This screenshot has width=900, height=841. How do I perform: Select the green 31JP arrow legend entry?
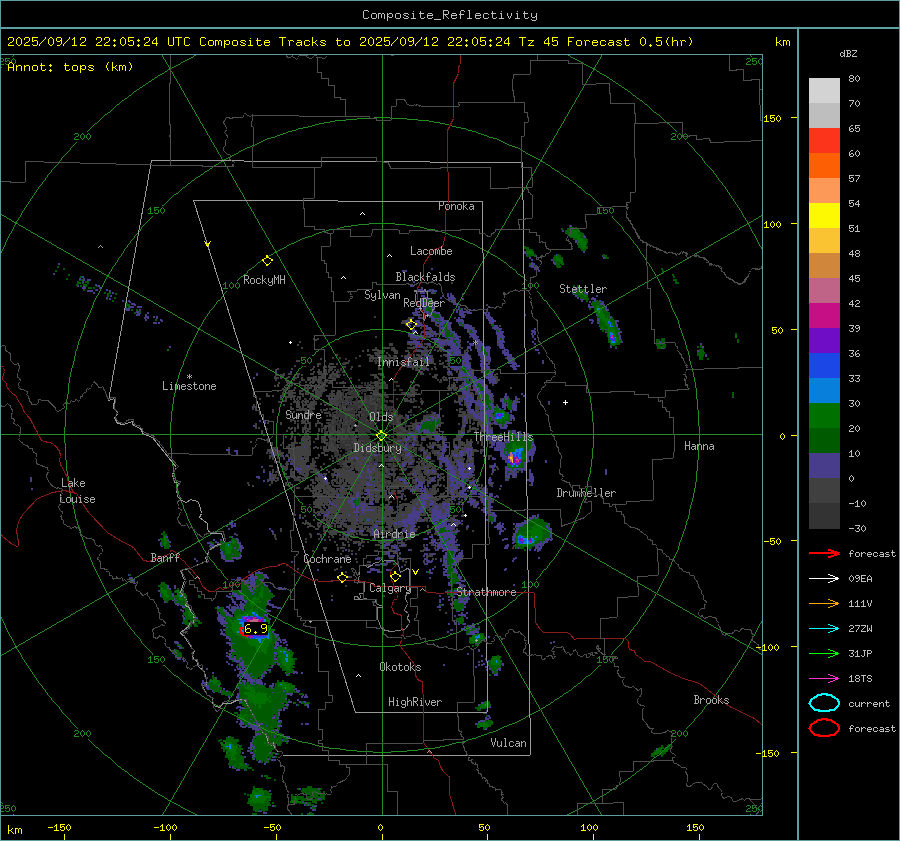[x=824, y=653]
